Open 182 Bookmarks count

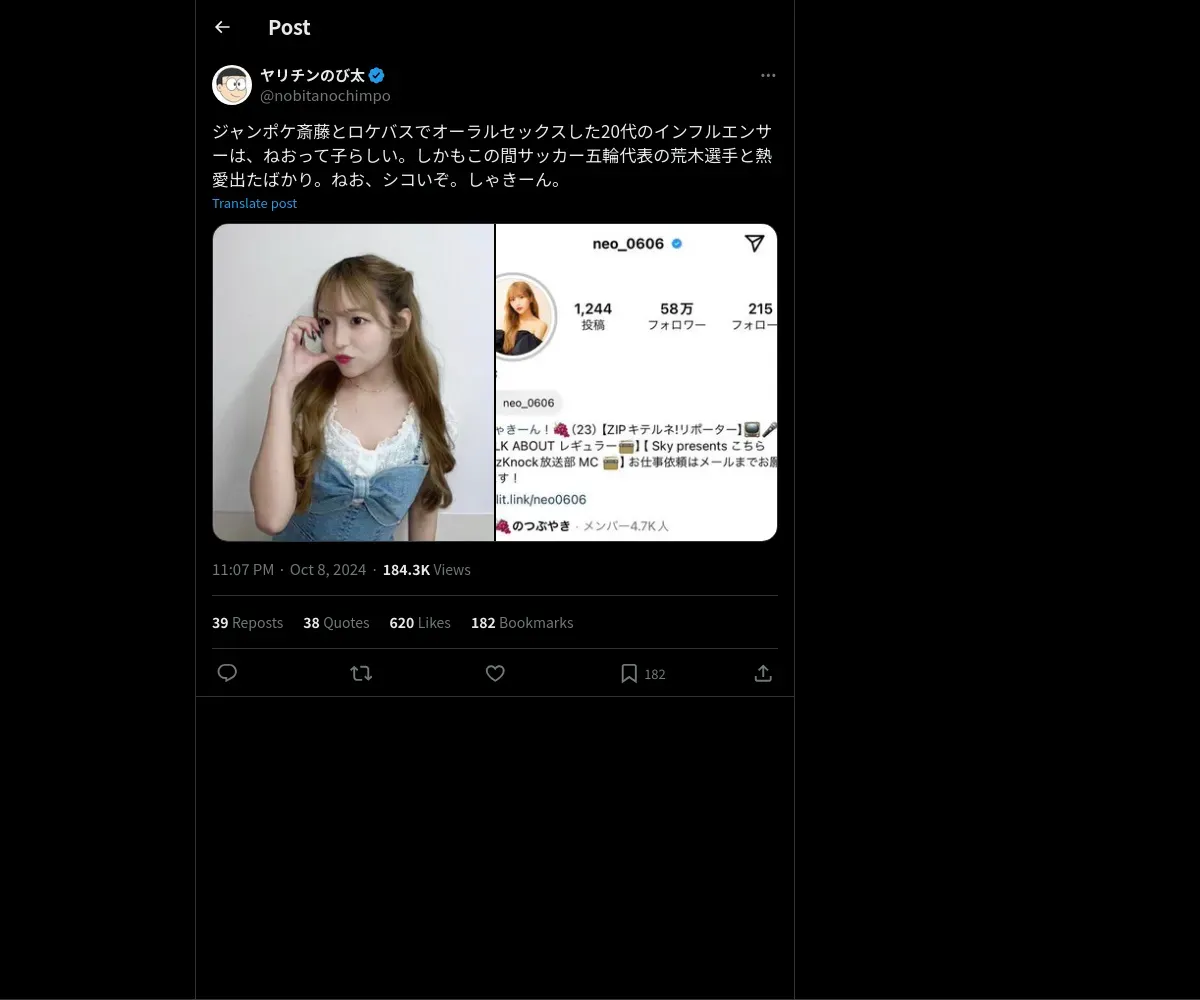522,622
